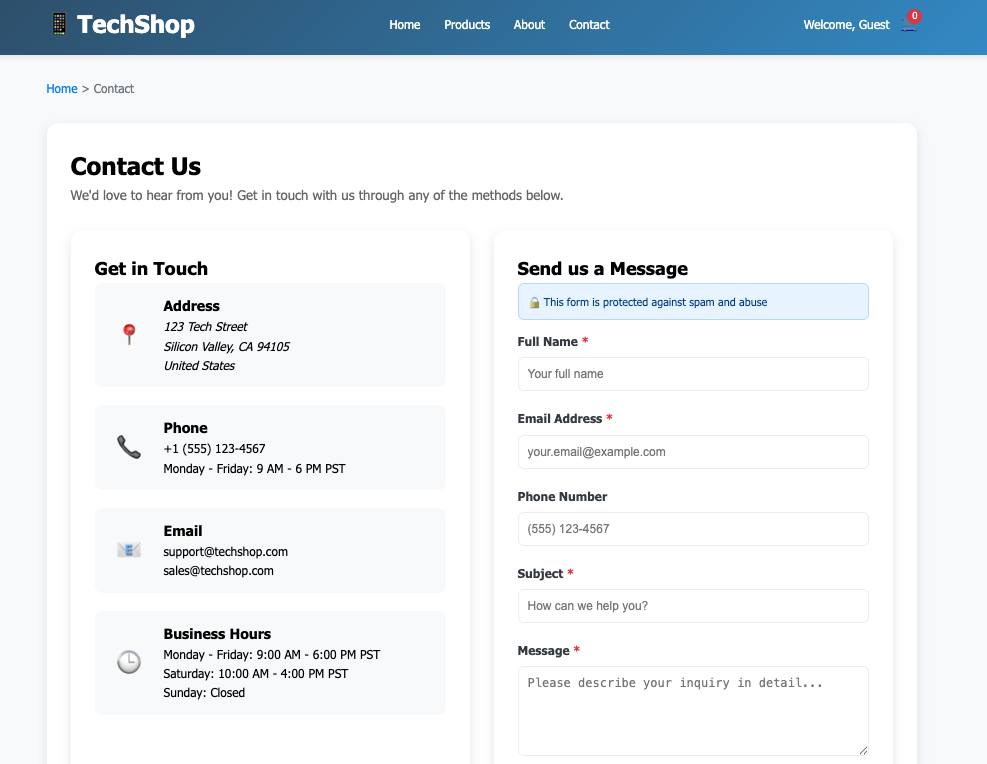Grab the Message box resize handle
The height and width of the screenshot is (764, 987).
pyautogui.click(x=863, y=750)
